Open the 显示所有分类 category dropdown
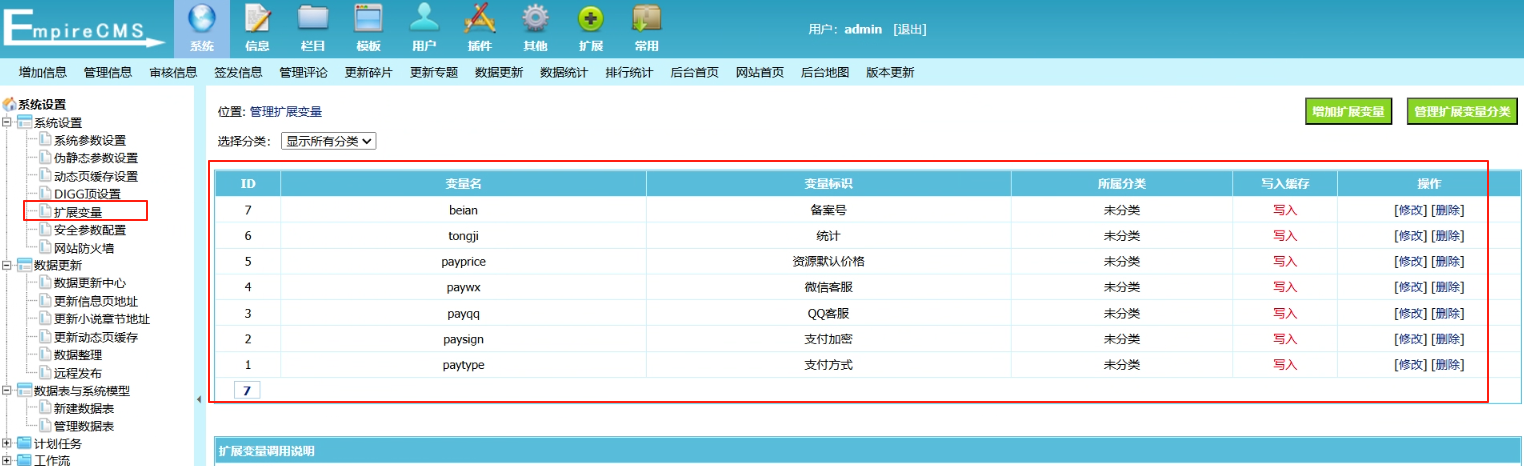1524x466 pixels. coord(328,141)
